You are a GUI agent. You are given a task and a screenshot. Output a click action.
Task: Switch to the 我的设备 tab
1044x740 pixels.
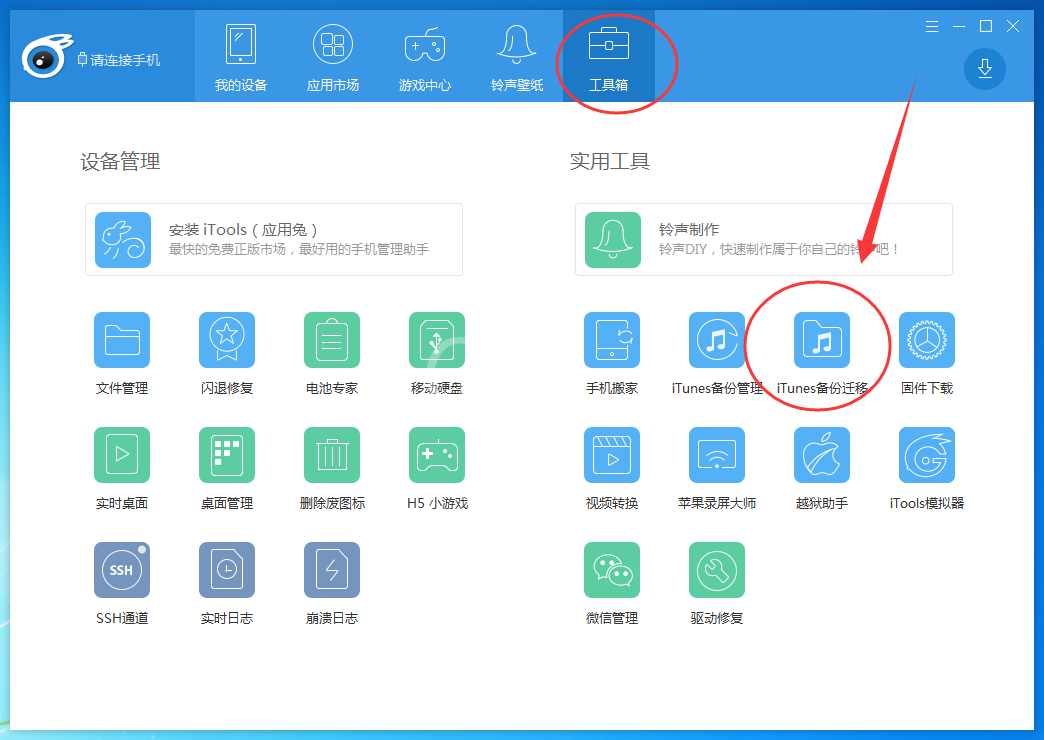pos(241,57)
